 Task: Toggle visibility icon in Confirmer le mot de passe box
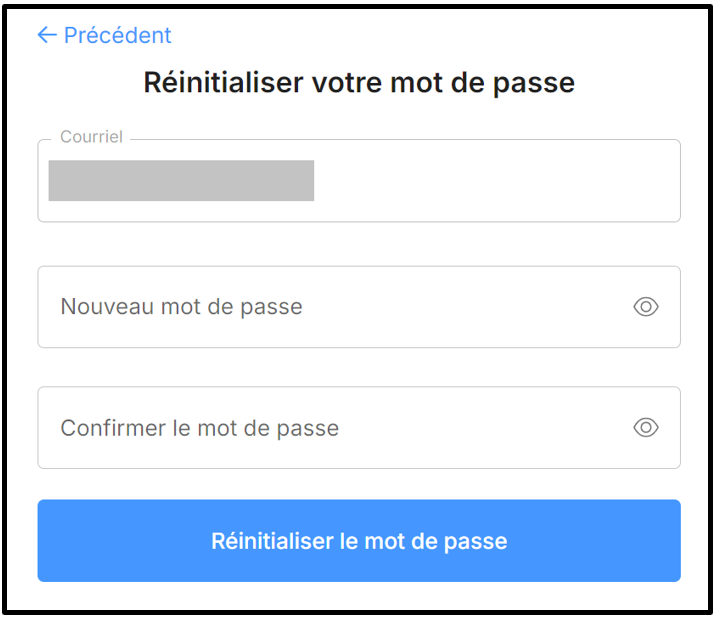(646, 428)
